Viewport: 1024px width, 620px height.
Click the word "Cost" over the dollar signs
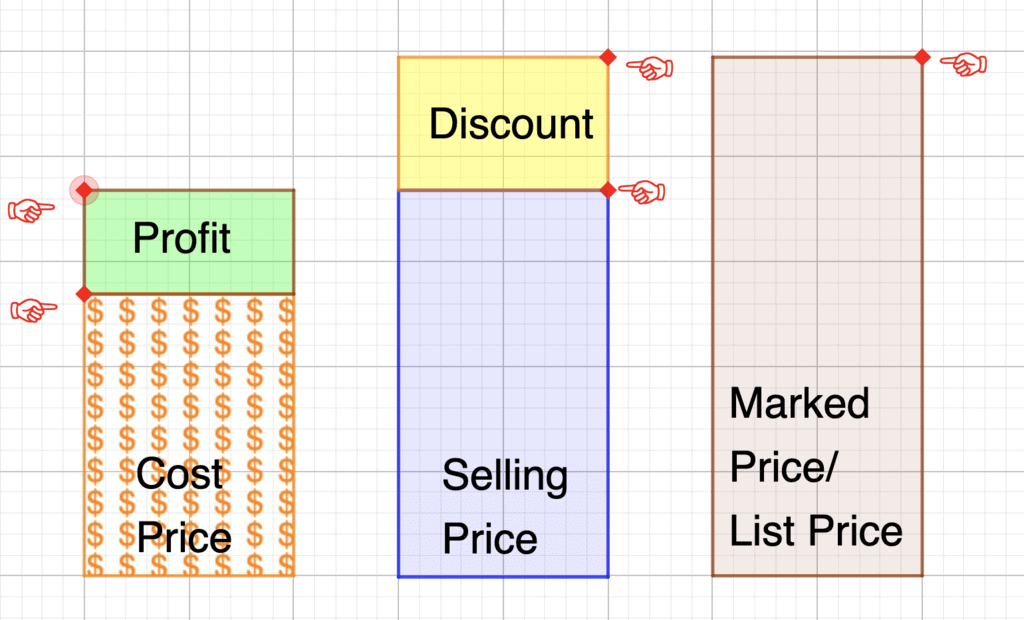pos(180,474)
